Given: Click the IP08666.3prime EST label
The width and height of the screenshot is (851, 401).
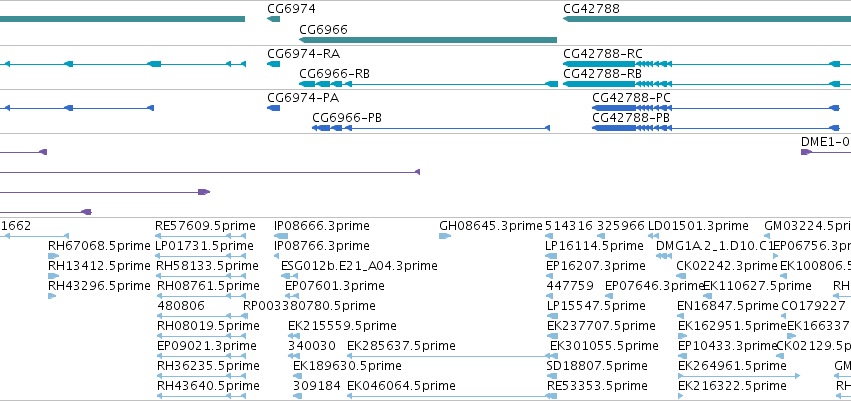Looking at the screenshot, I should (322, 226).
